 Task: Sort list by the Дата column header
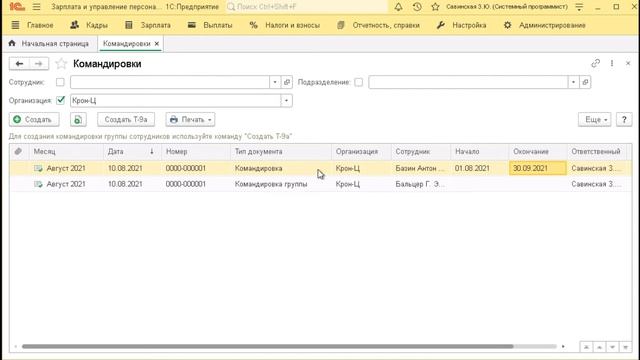coord(132,151)
